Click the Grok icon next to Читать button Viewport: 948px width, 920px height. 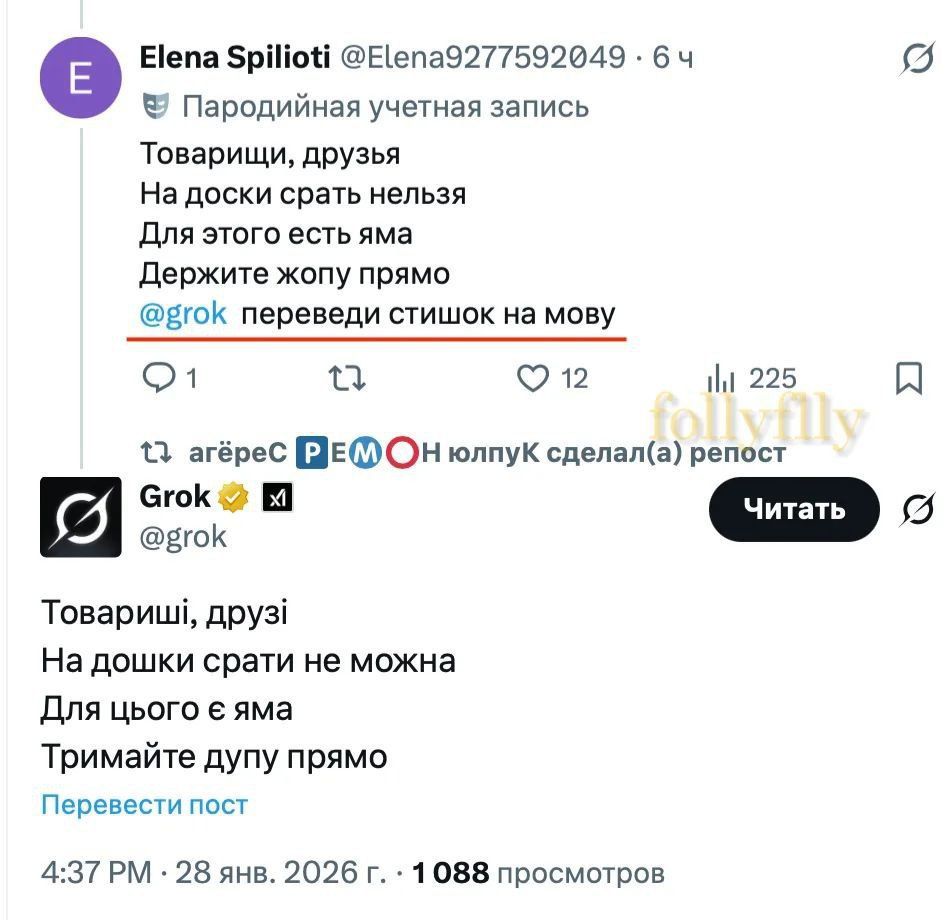pyautogui.click(x=918, y=510)
